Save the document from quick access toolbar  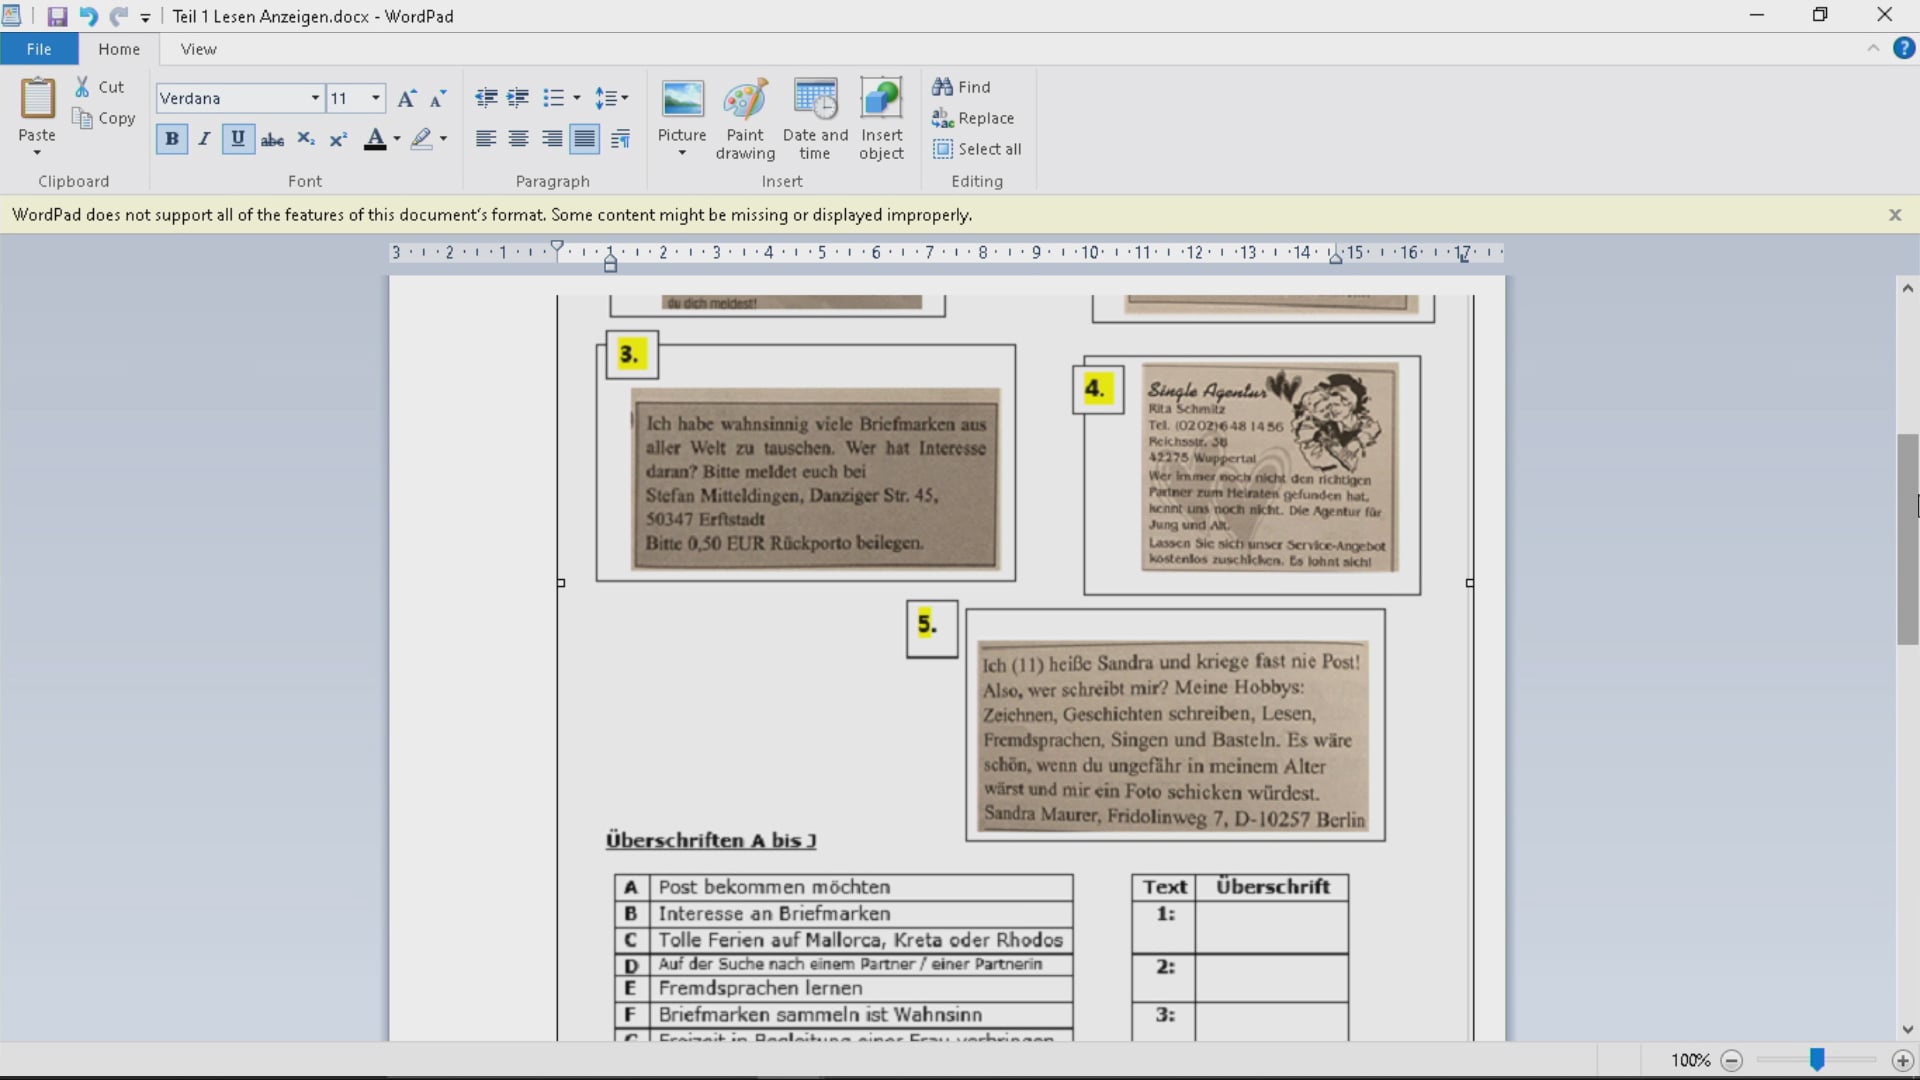click(57, 16)
